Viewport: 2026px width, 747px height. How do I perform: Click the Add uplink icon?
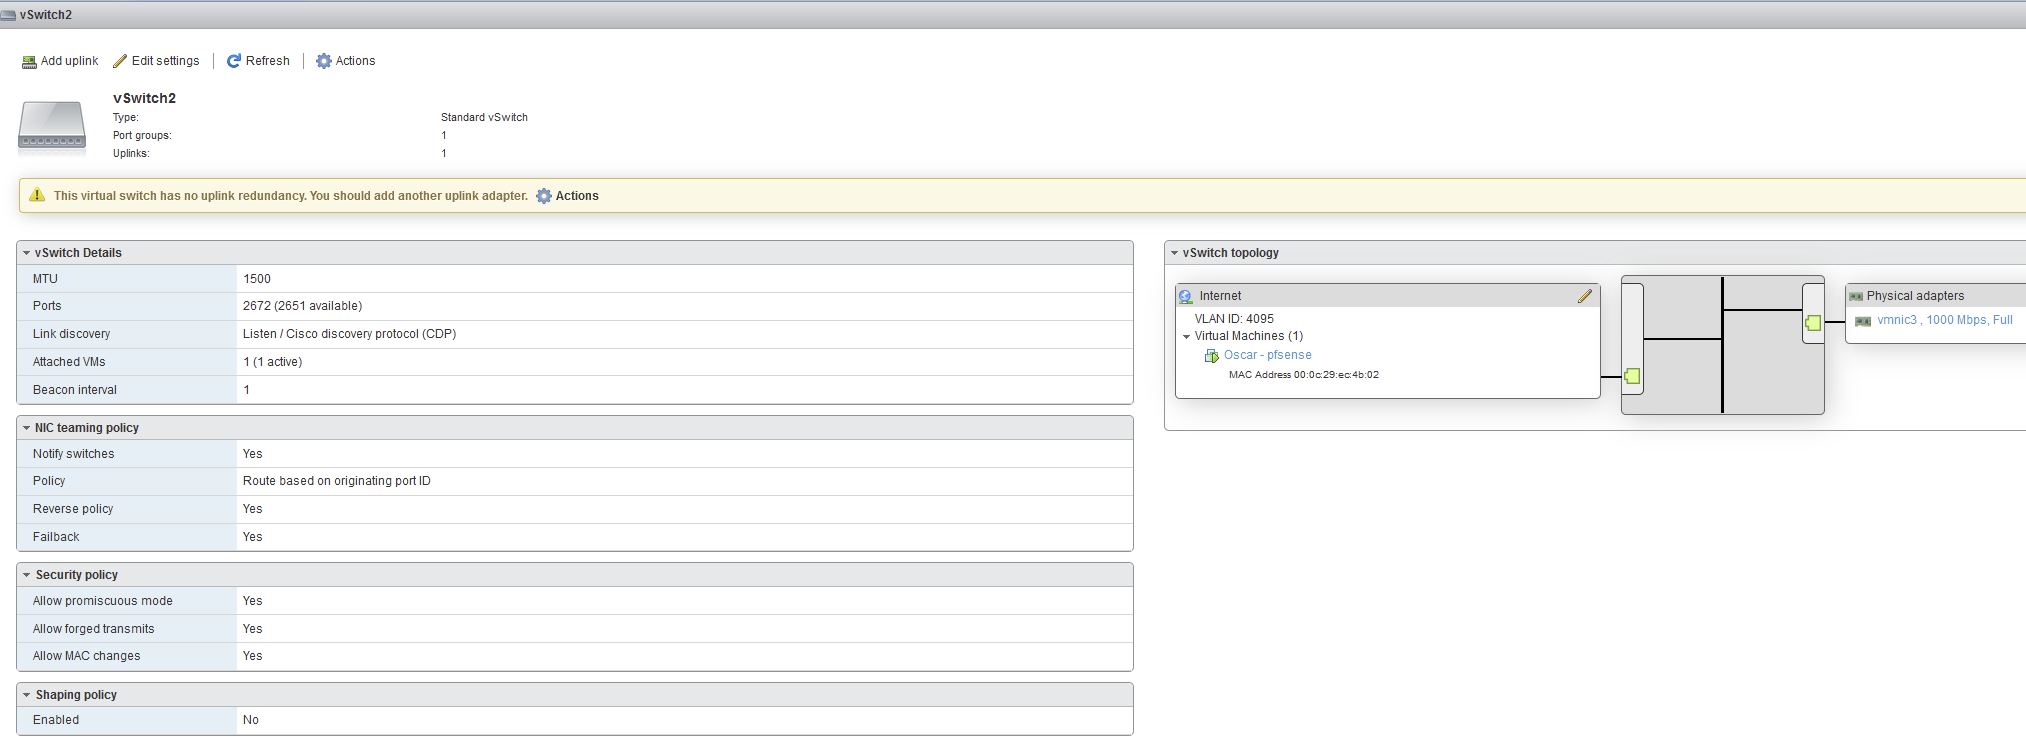click(29, 62)
